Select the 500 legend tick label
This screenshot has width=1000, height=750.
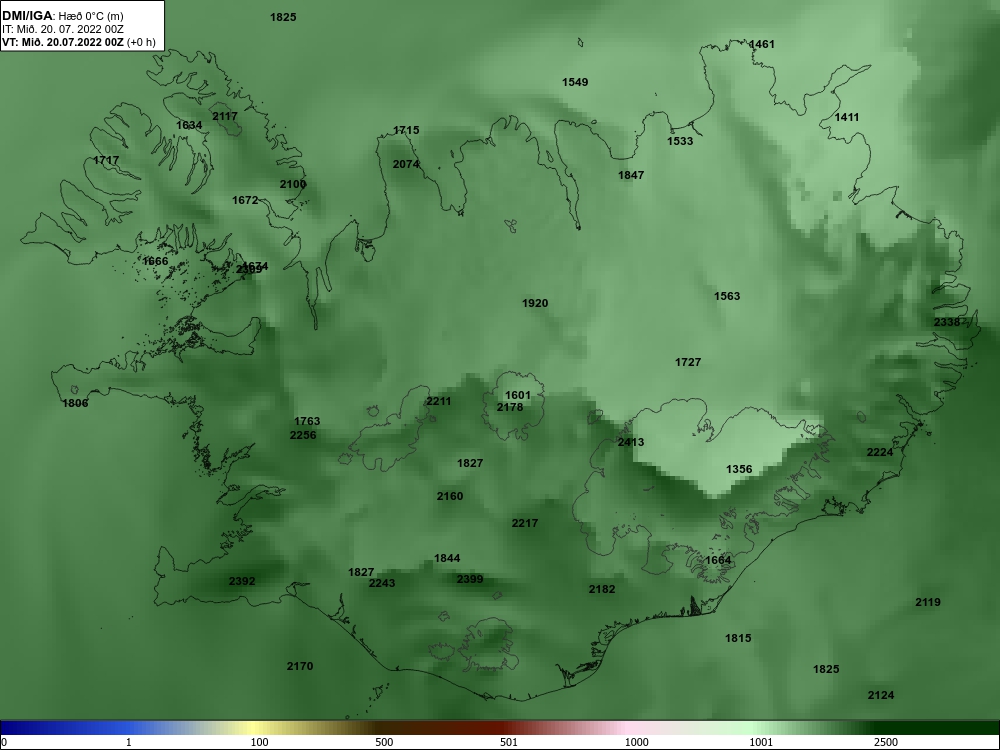tap(384, 742)
